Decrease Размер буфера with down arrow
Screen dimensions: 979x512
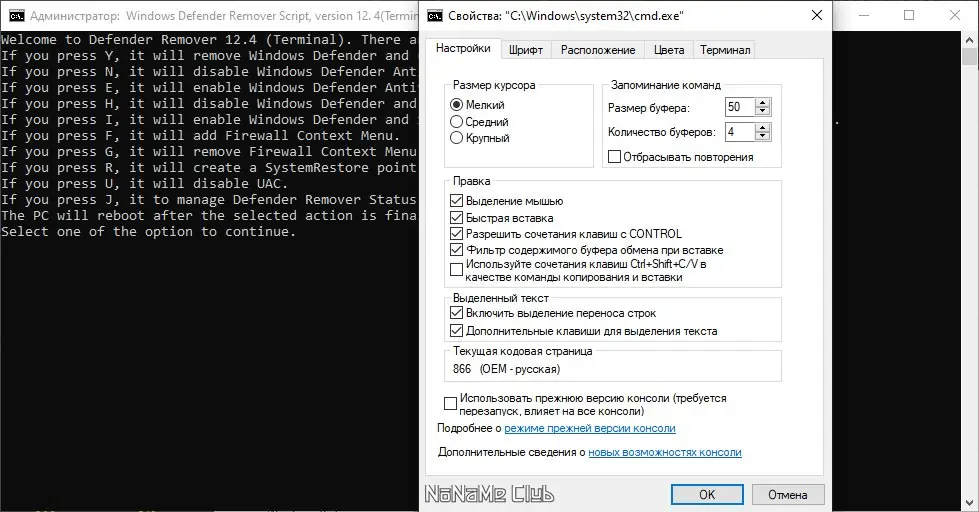point(762,112)
